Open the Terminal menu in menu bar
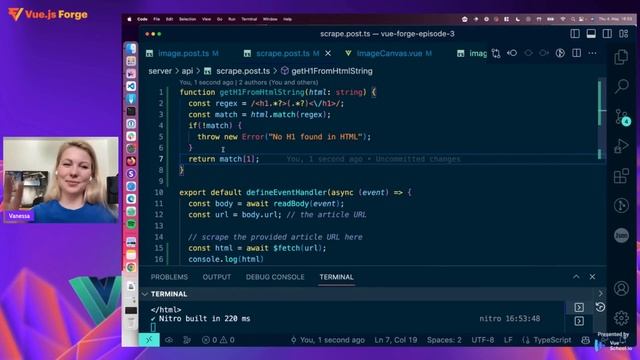 pos(249,19)
